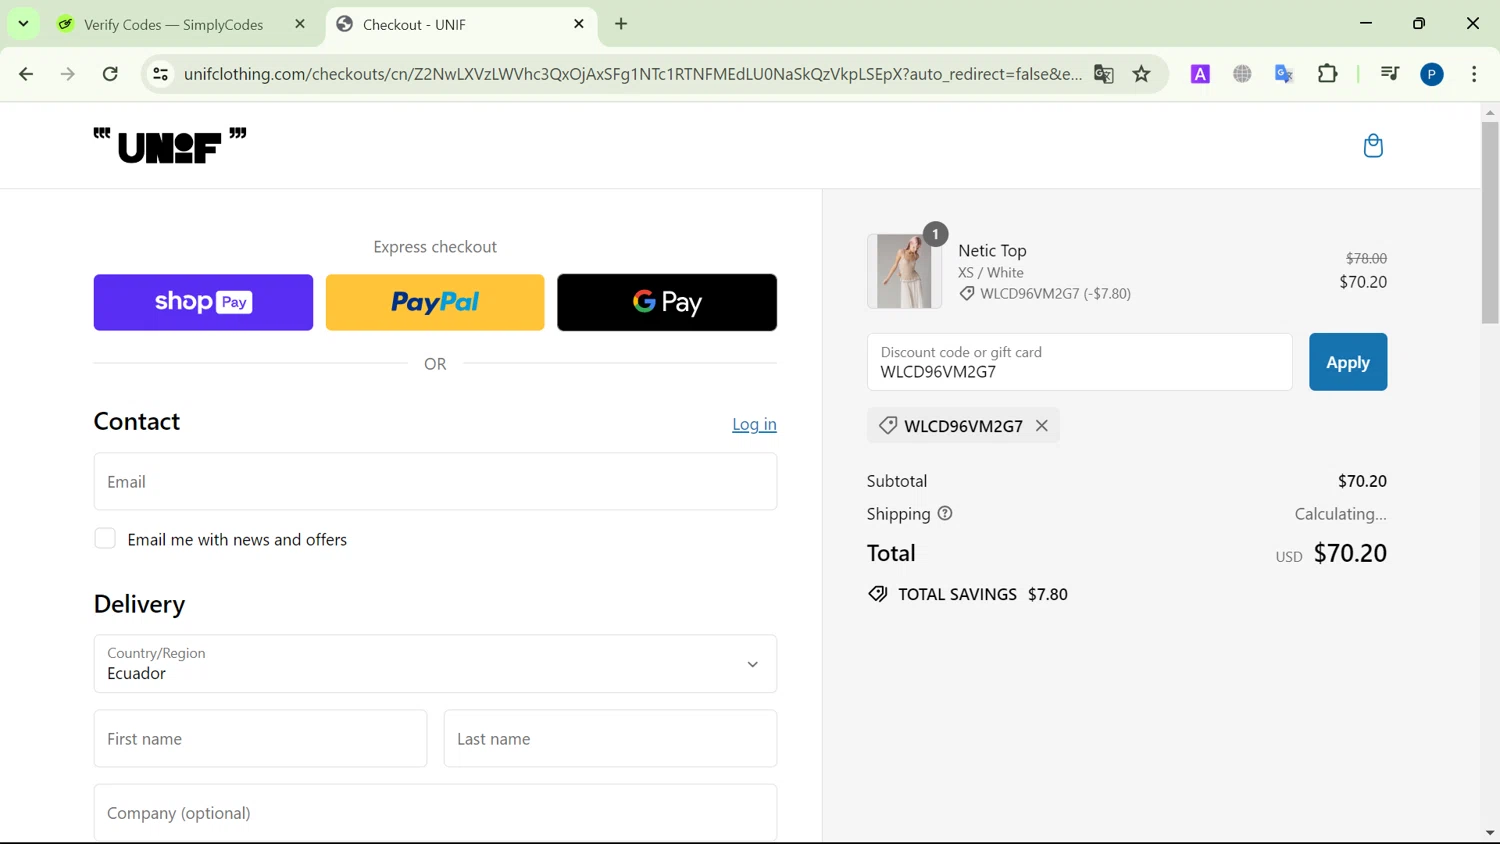Minimize the Chrome window
The image size is (1500, 844).
1366,24
